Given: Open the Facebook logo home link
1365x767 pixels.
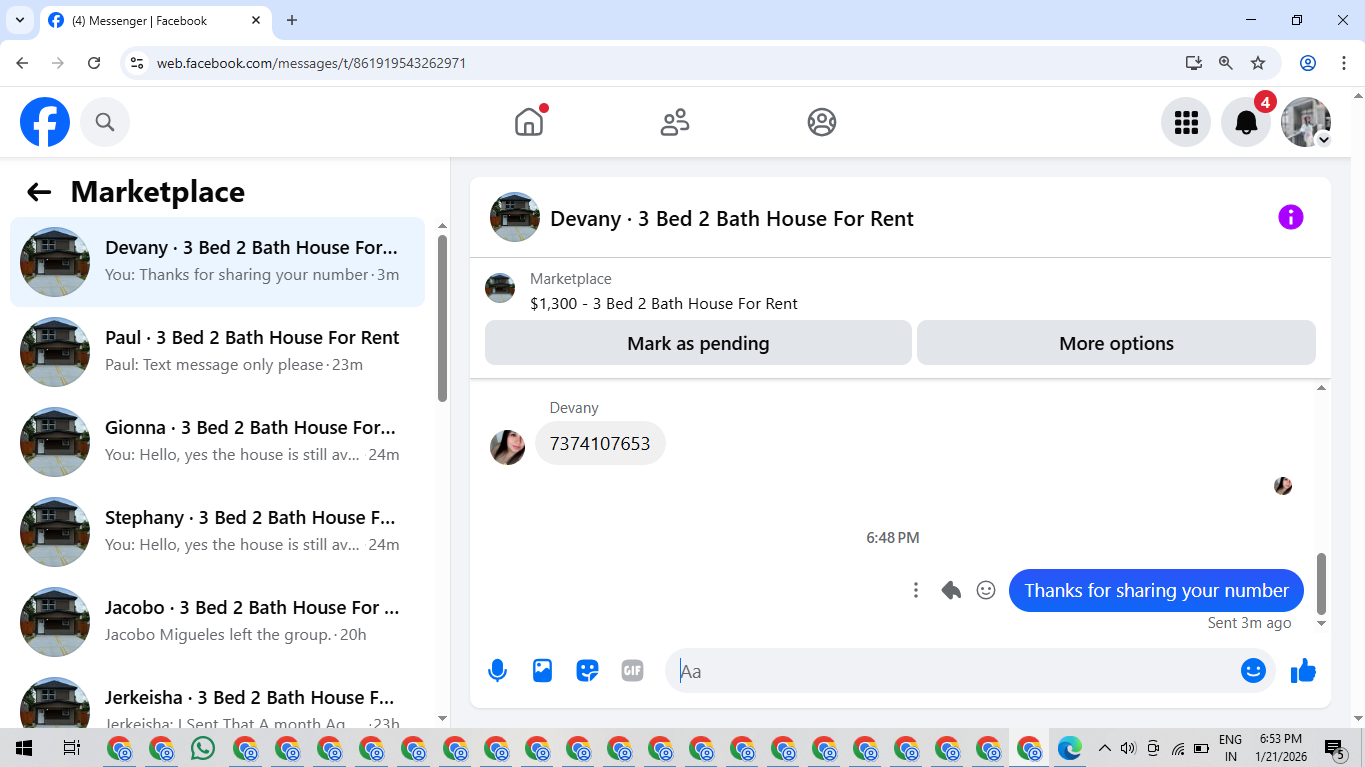Looking at the screenshot, I should (x=45, y=122).
